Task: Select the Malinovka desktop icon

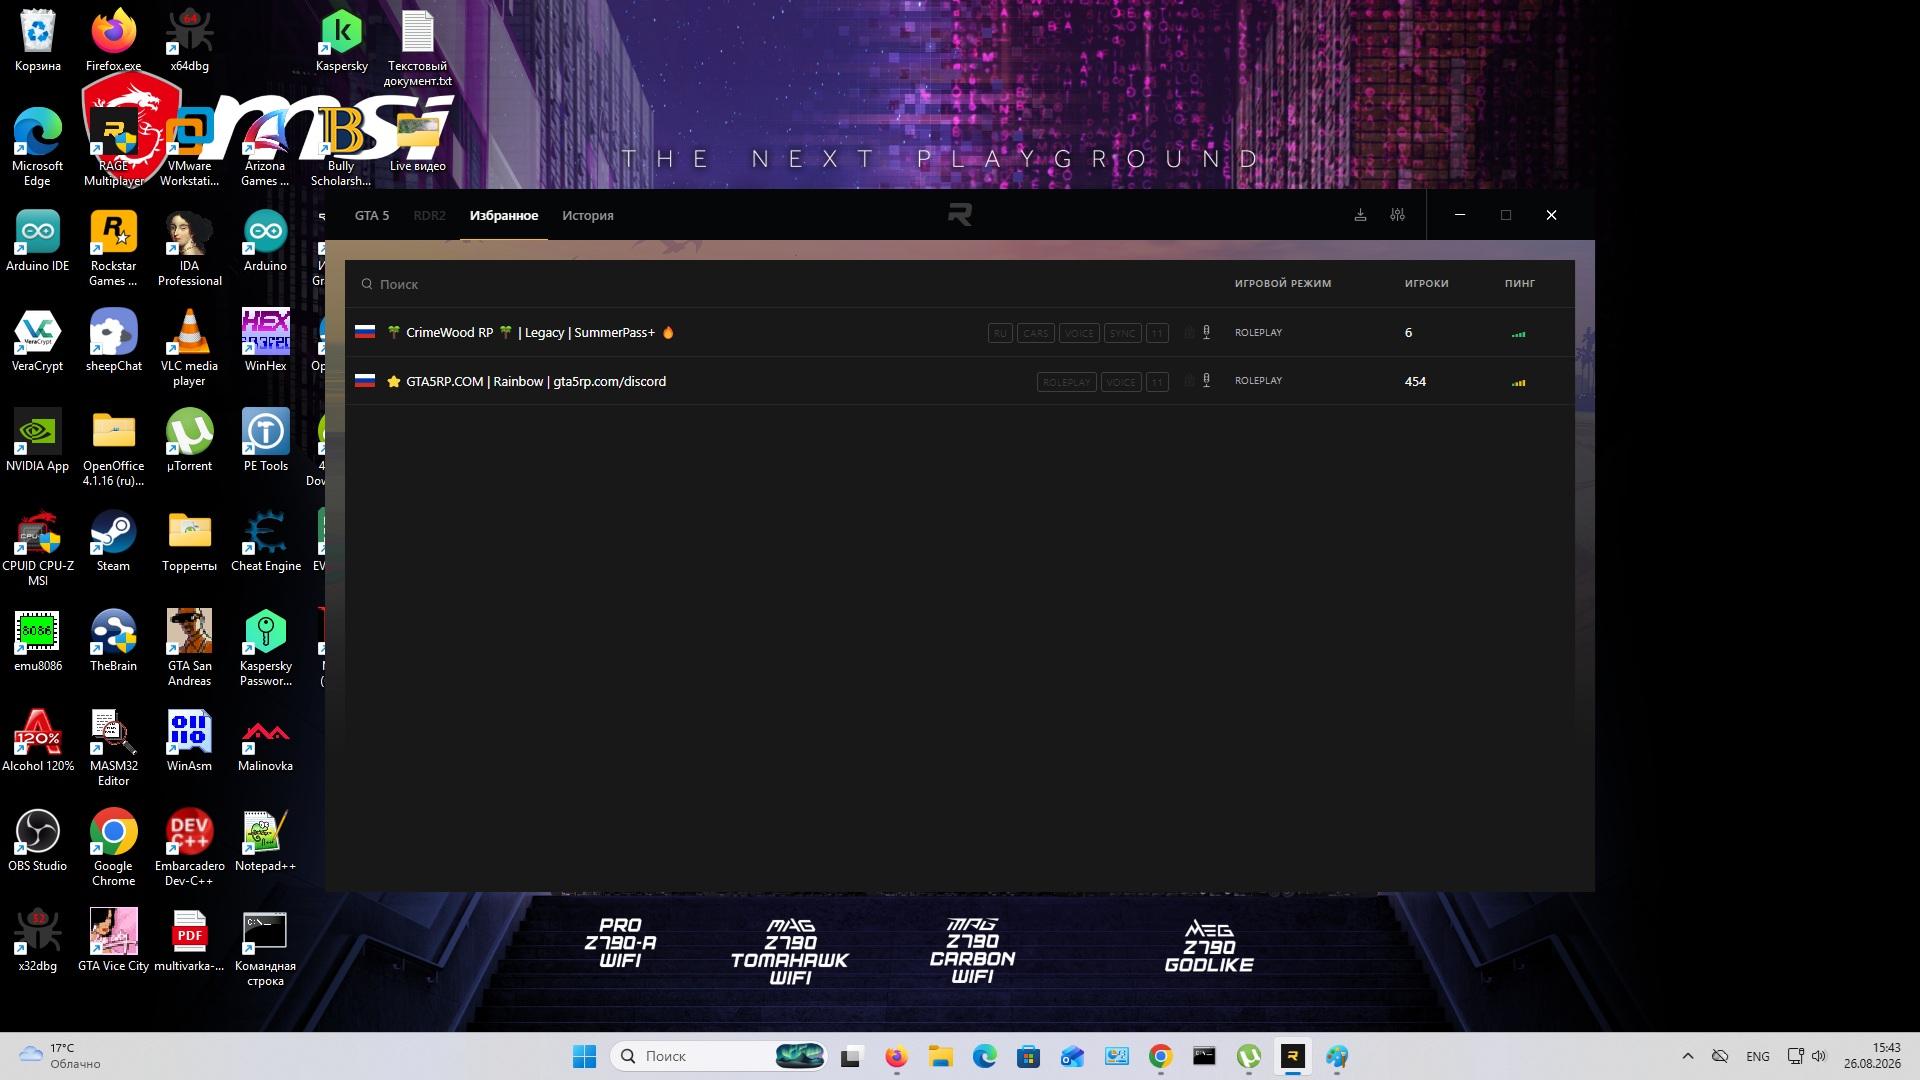Action: click(x=266, y=742)
